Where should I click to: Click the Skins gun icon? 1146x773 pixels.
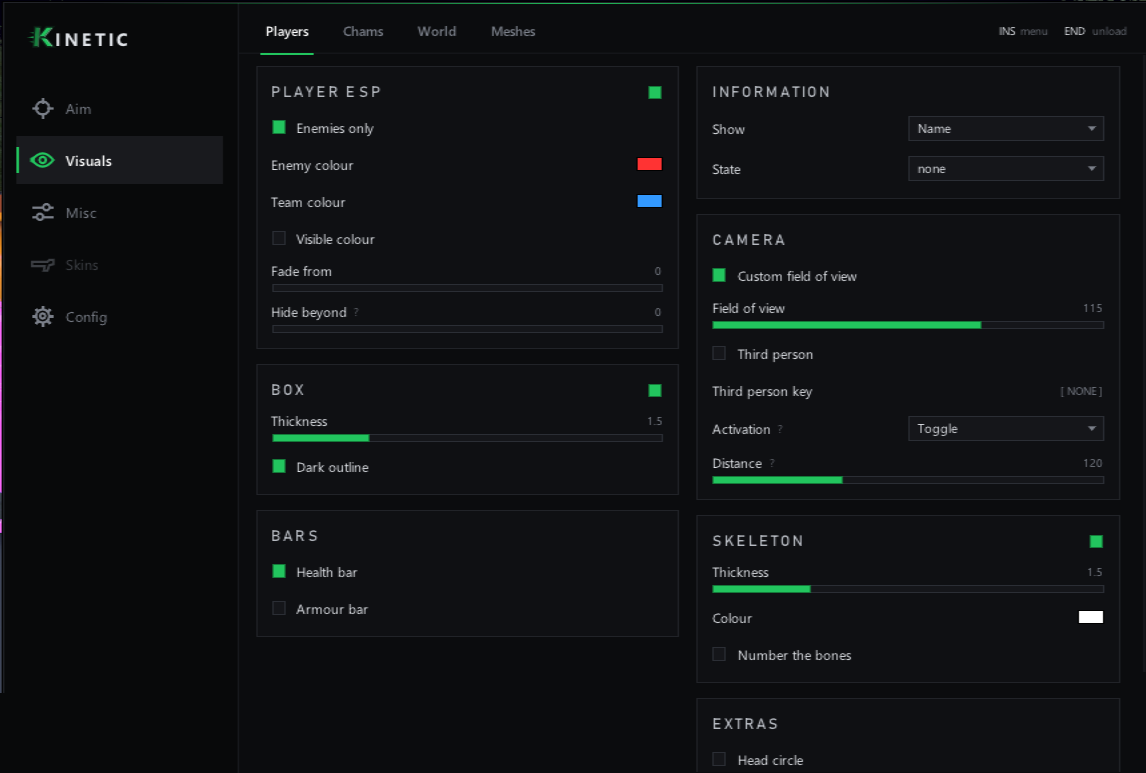pos(42,264)
